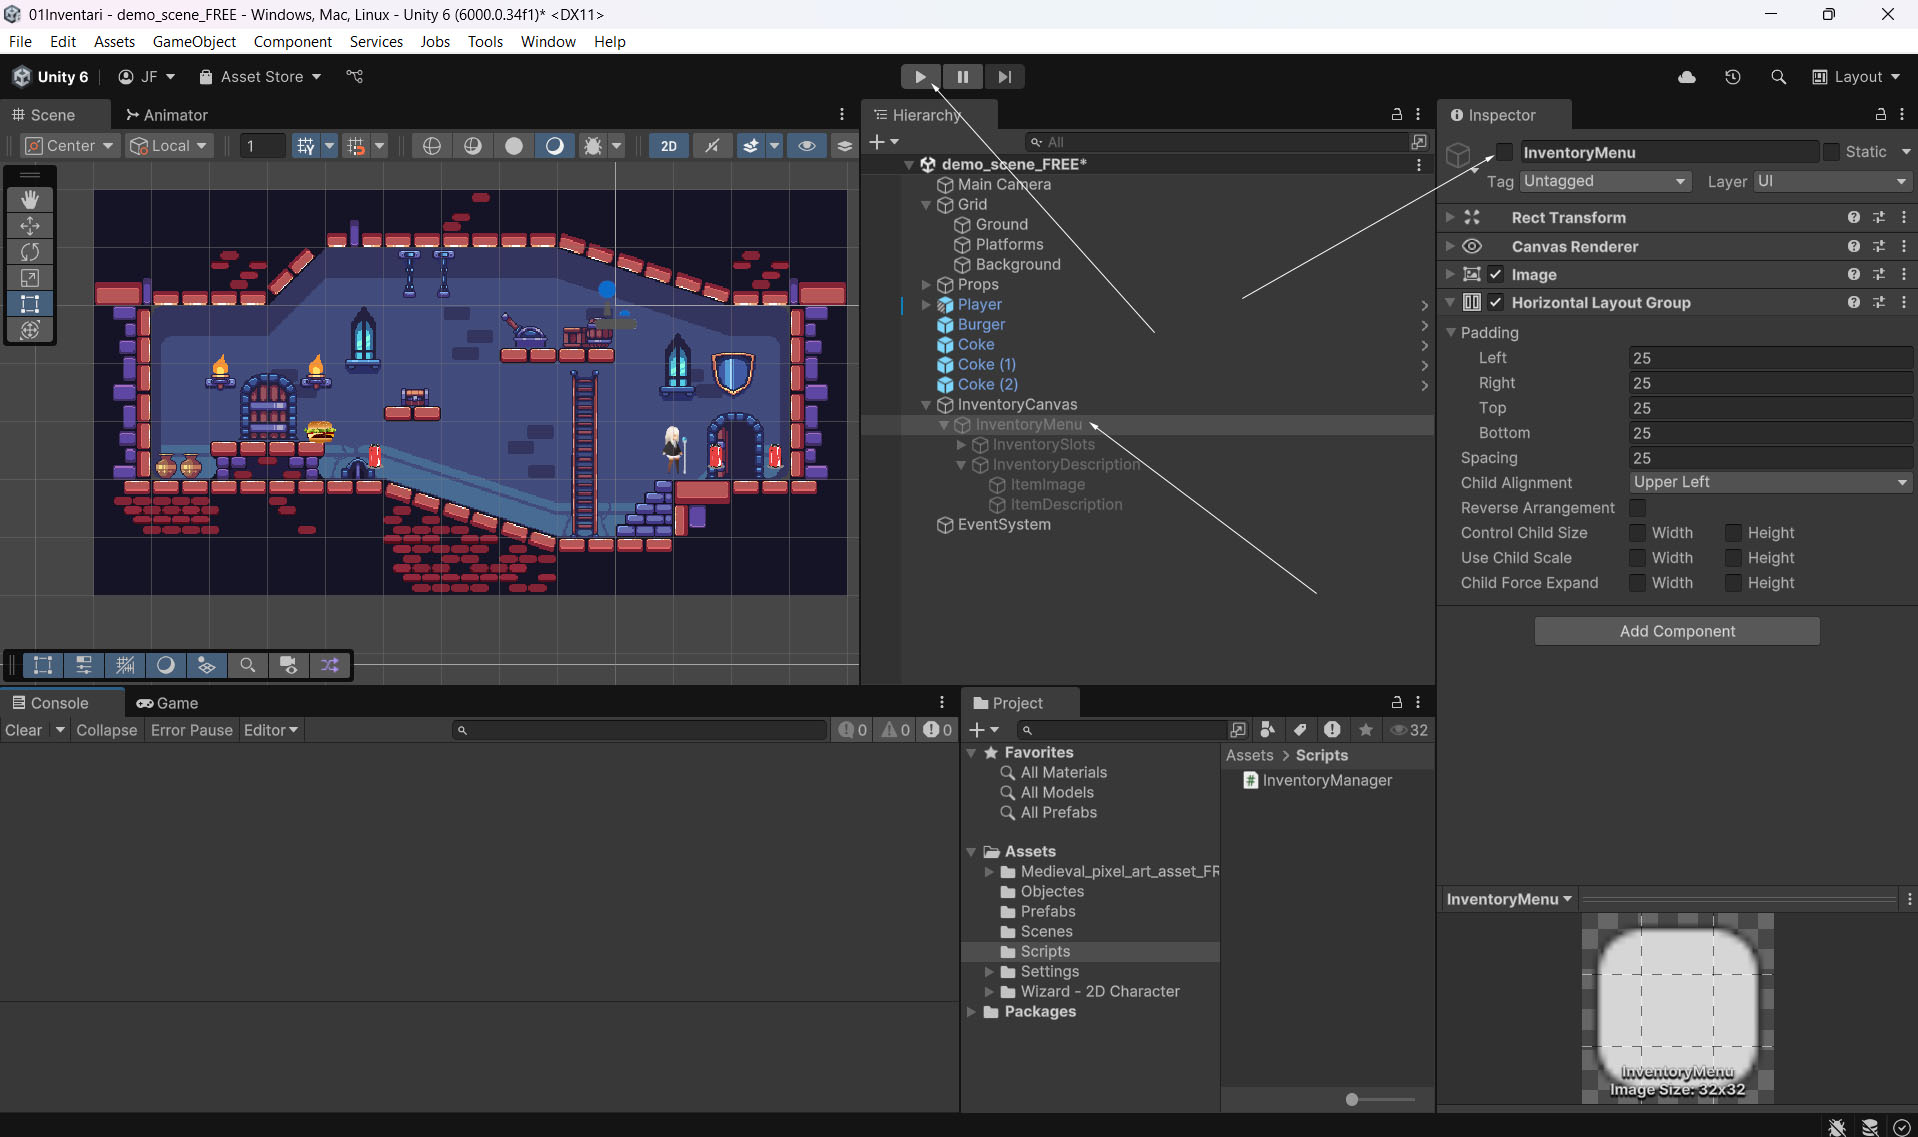
Task: Switch to the Game tab
Action: click(168, 703)
